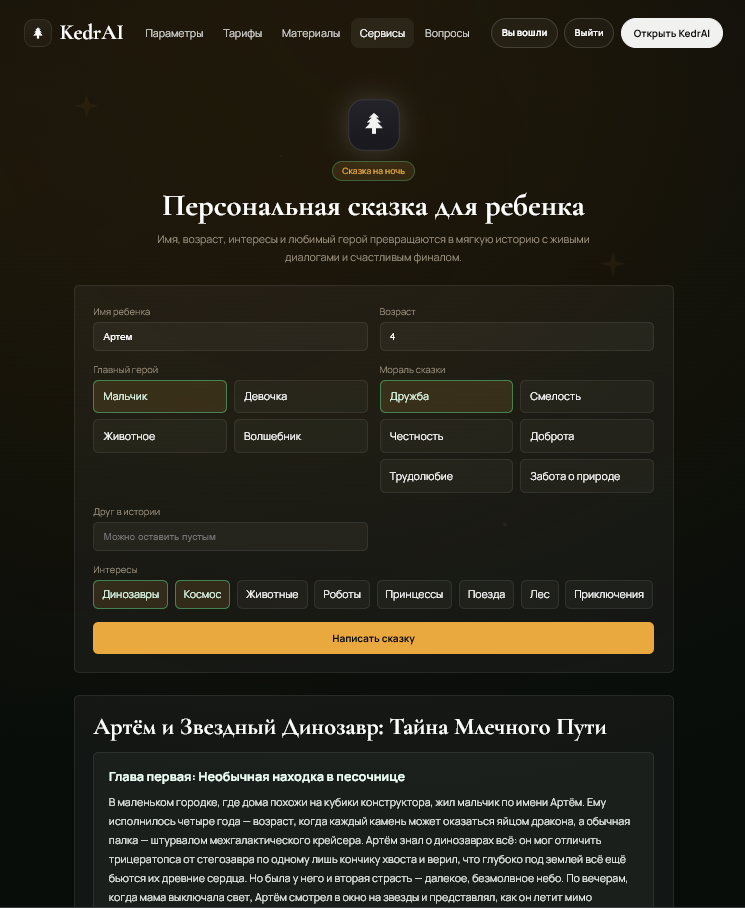The width and height of the screenshot is (745, 908).
Task: Click the Открыть KedrAI button
Action: [671, 33]
